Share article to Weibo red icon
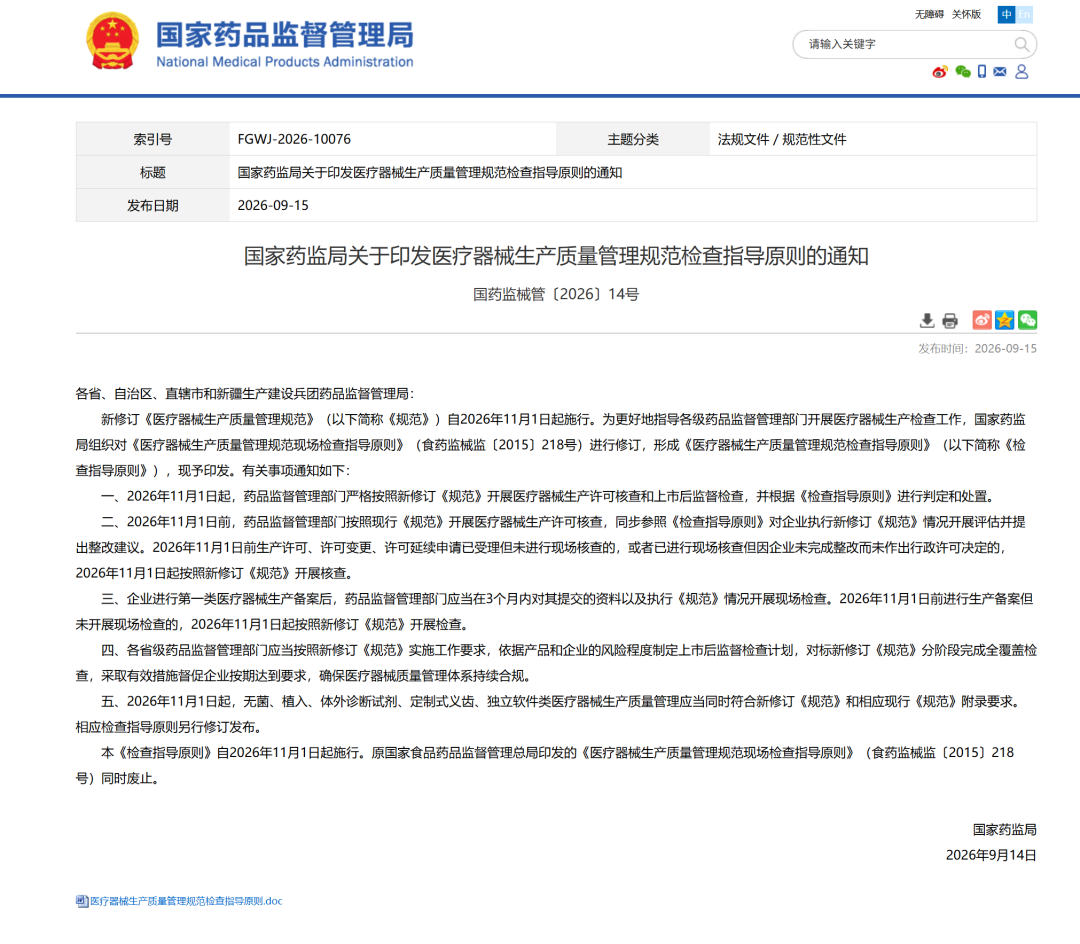 pyautogui.click(x=982, y=319)
